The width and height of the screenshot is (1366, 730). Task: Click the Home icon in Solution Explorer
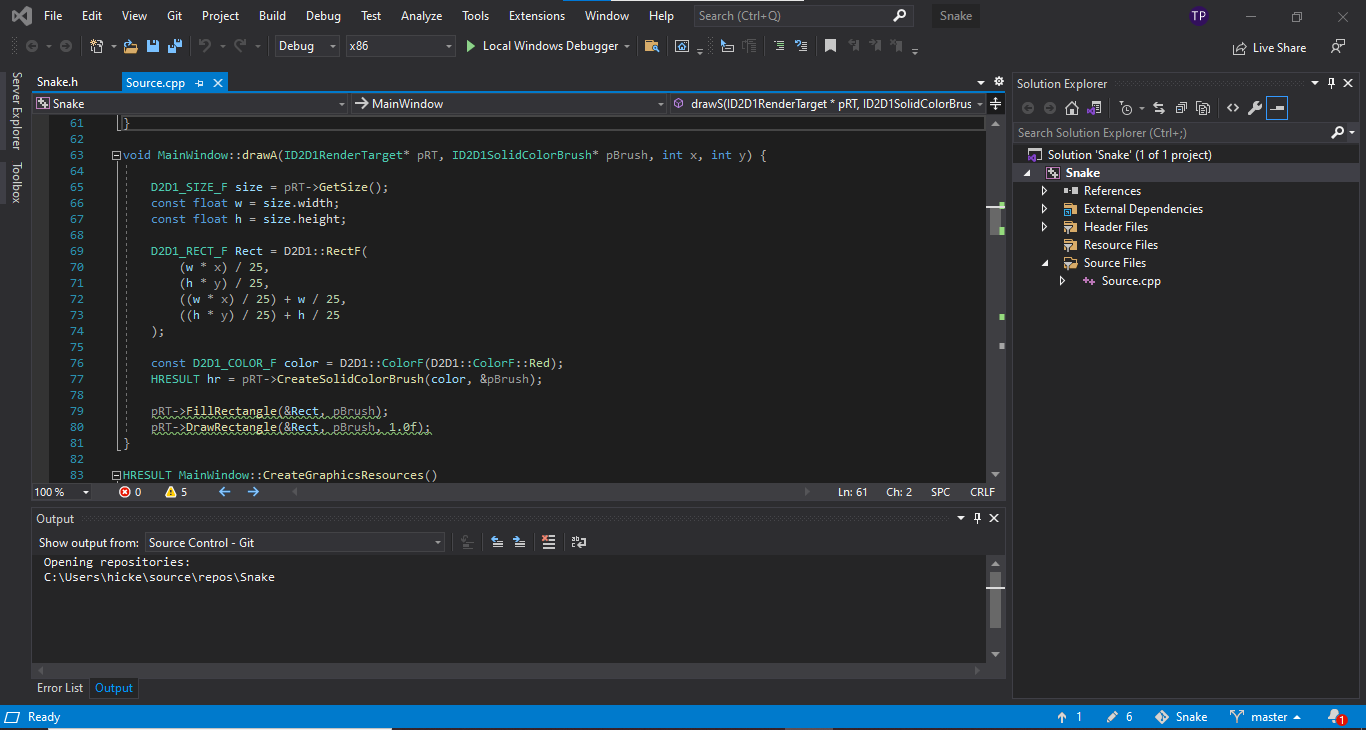tap(1072, 108)
